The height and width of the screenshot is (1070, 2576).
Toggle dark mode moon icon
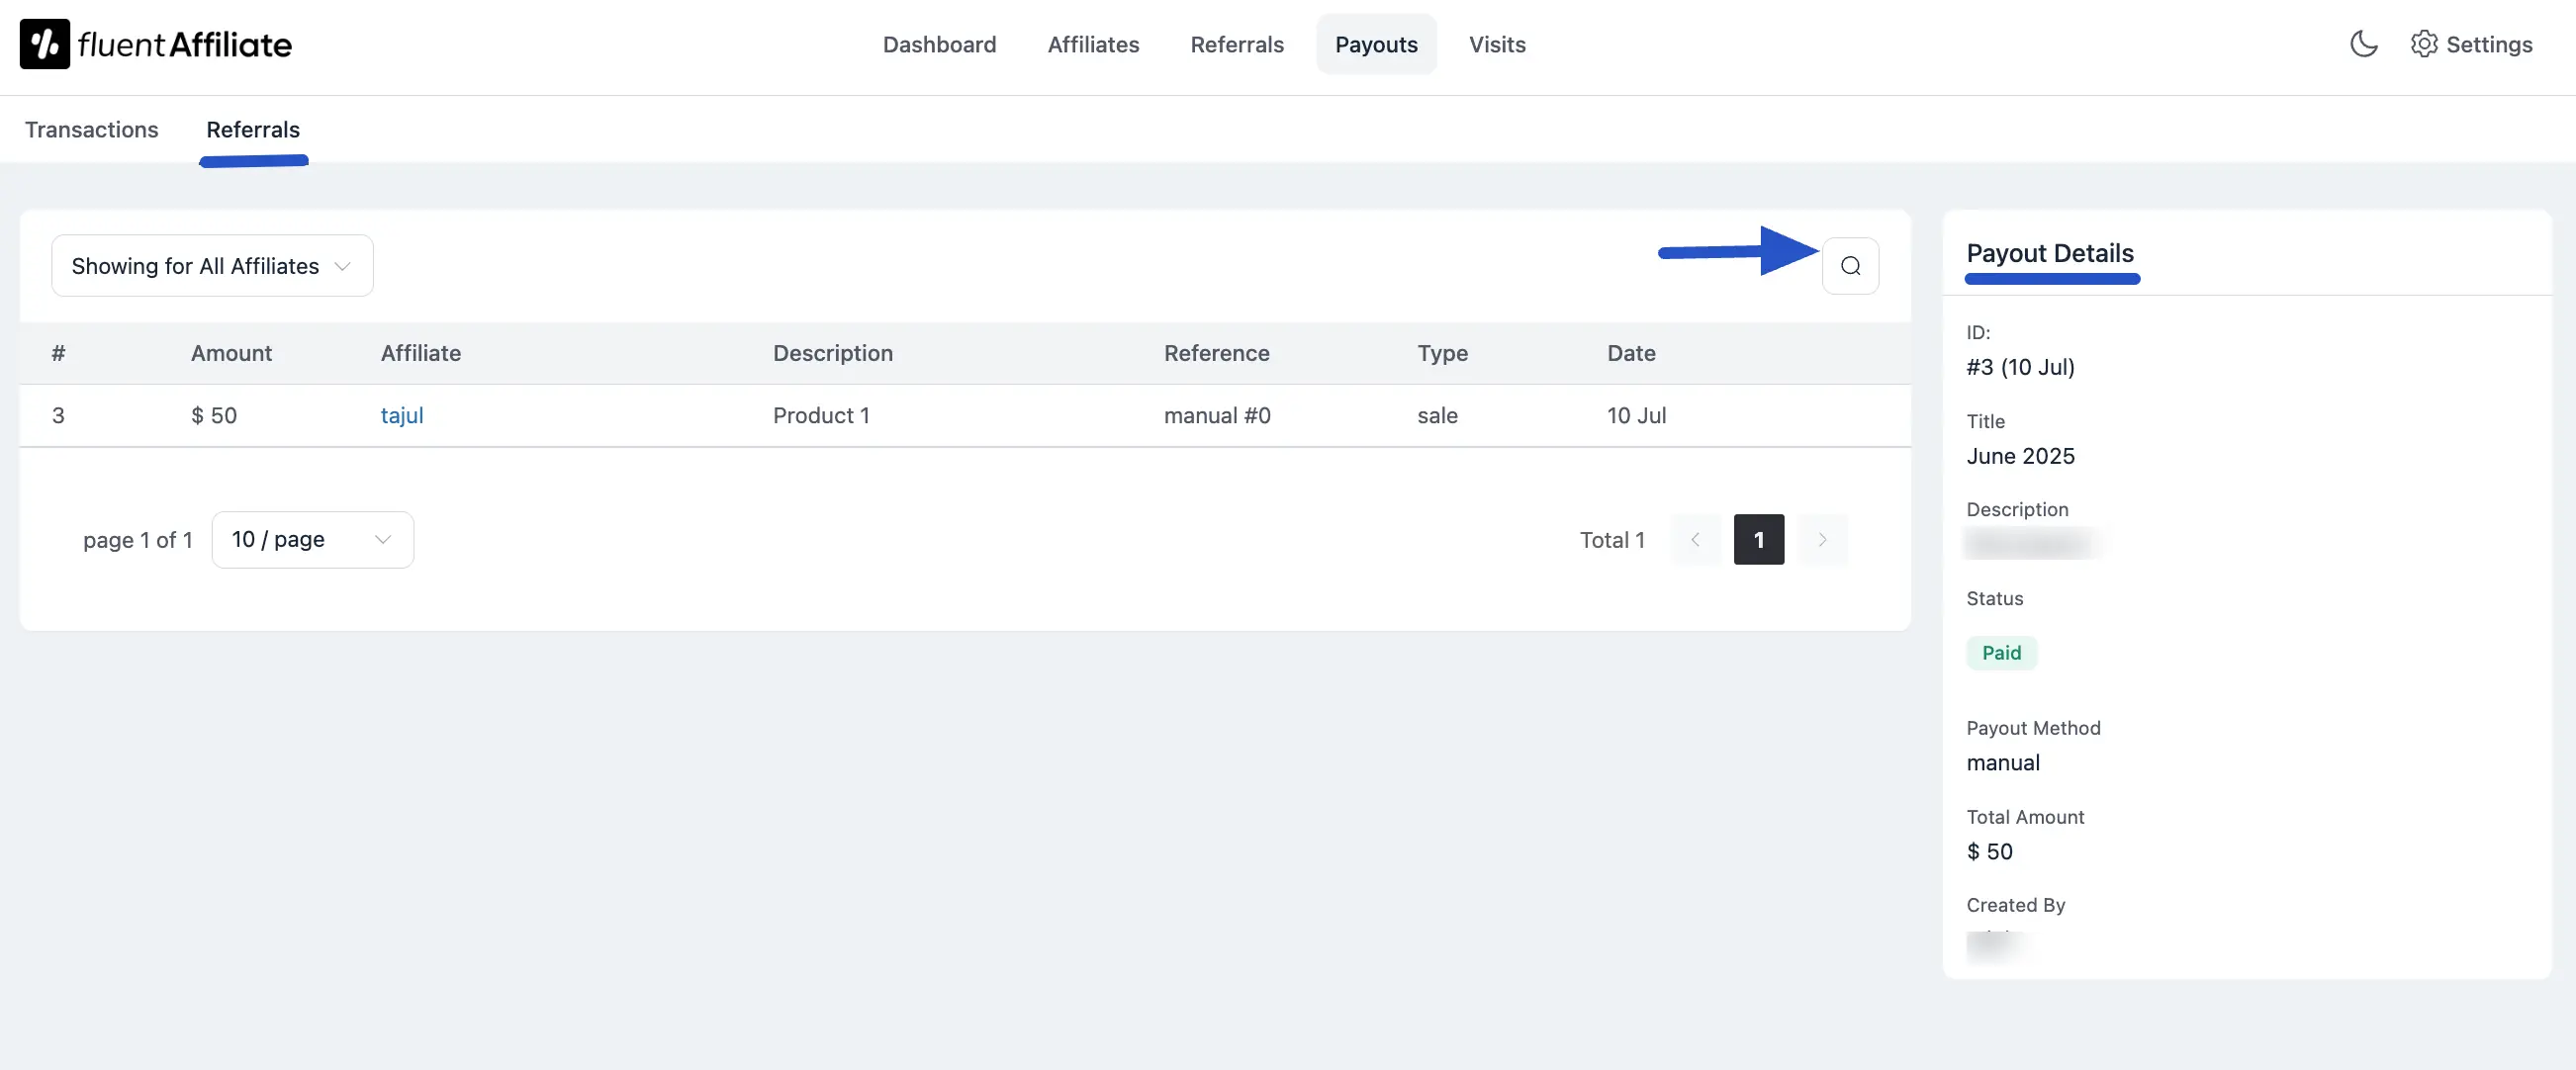click(2363, 44)
